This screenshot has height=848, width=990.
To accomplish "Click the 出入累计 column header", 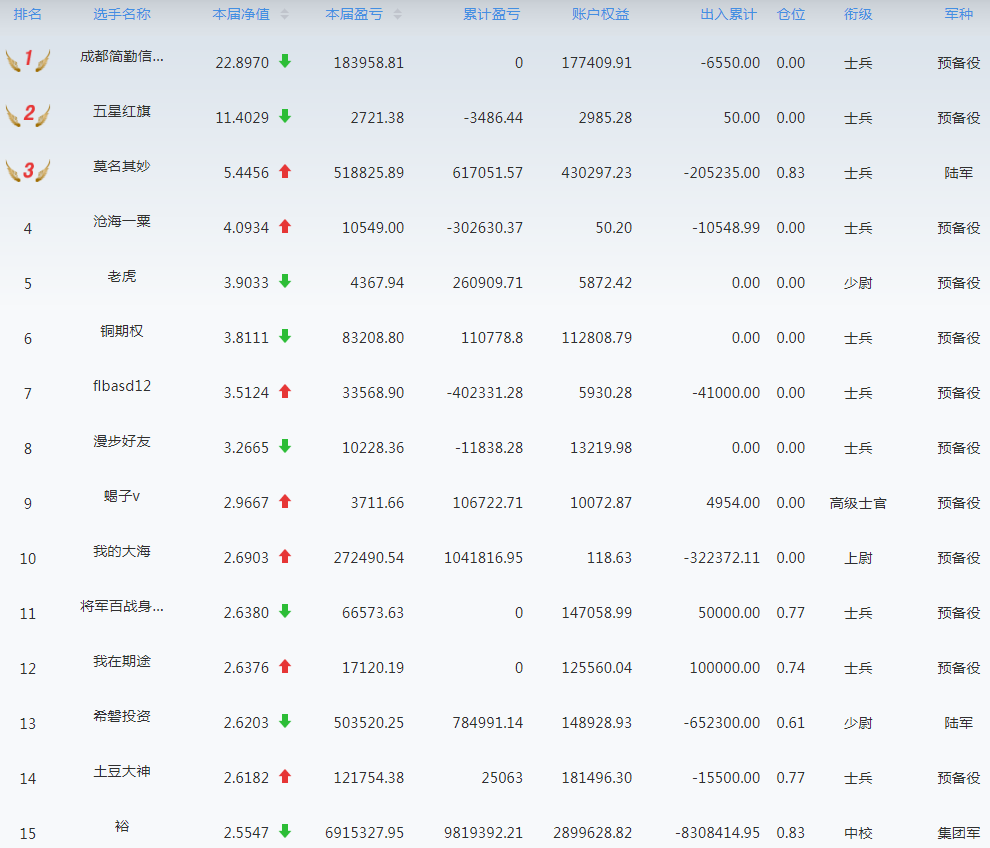I will click(728, 14).
